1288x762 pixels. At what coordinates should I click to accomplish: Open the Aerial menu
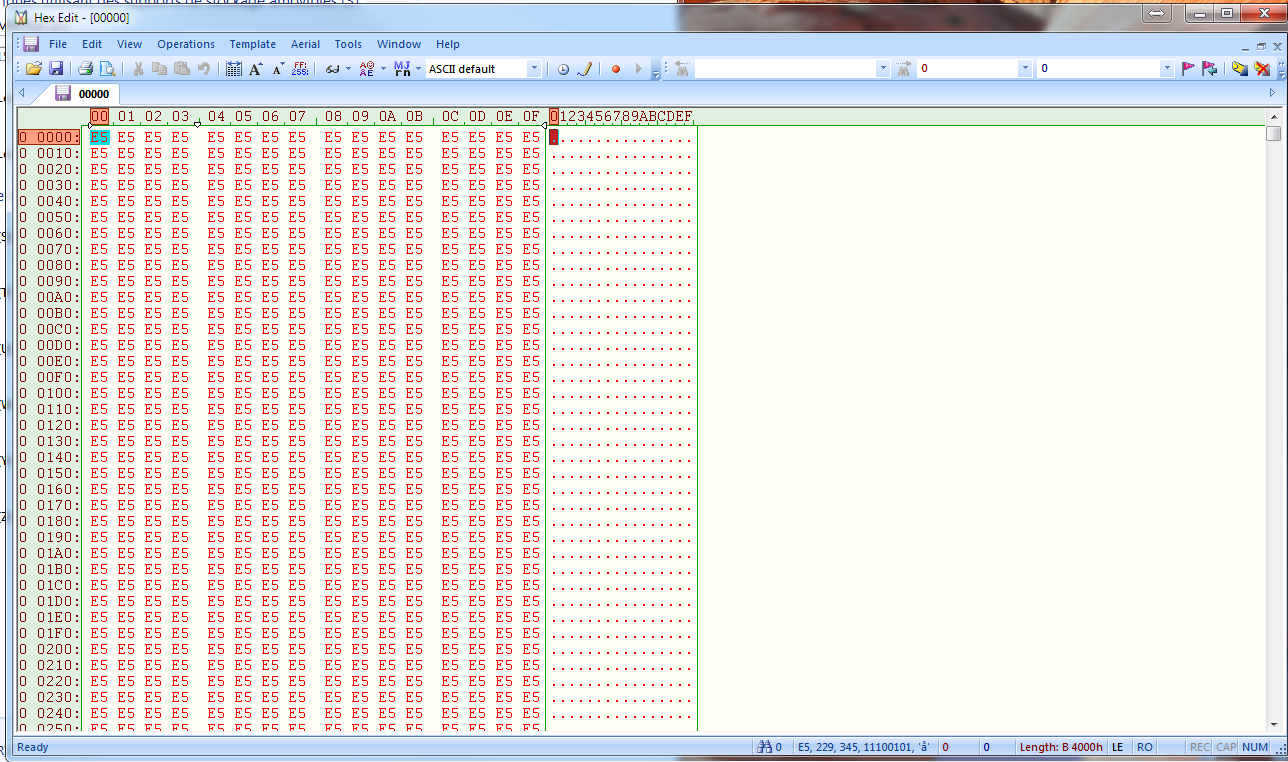pos(305,44)
